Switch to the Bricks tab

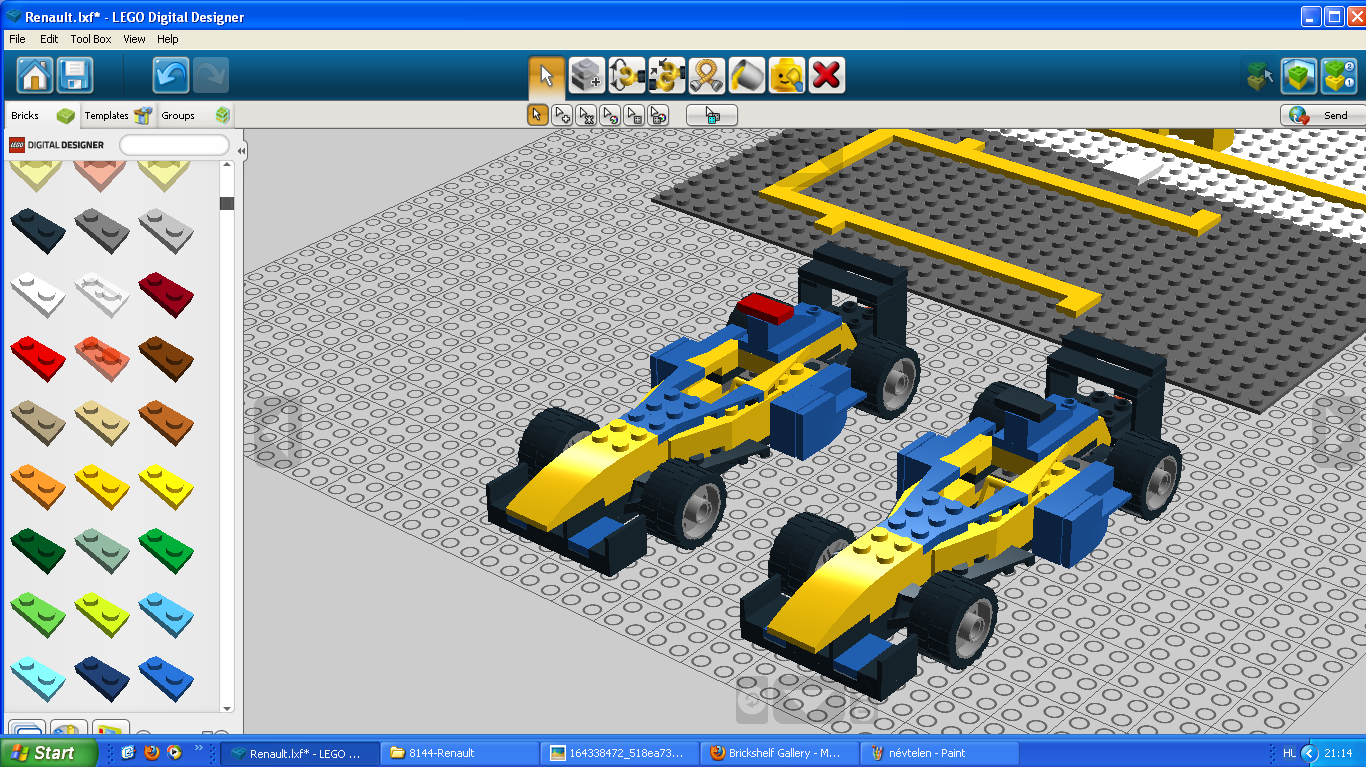(x=42, y=115)
